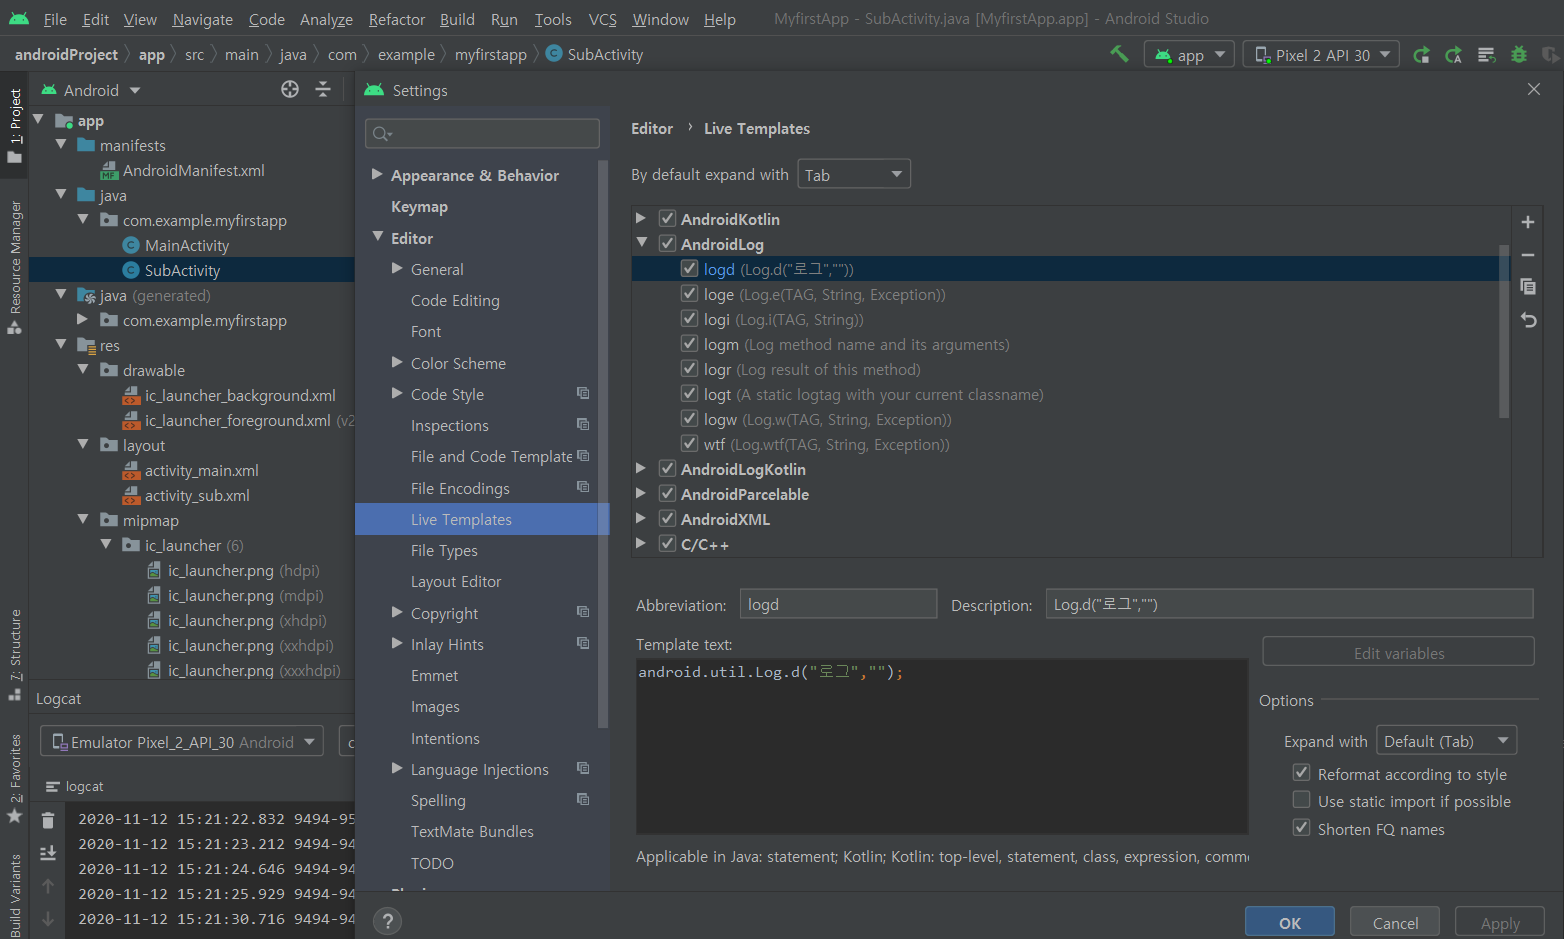Open the Emulator Pixel_2_API_30 logcat dropdown
Image resolution: width=1564 pixels, height=939 pixels.
point(182,742)
